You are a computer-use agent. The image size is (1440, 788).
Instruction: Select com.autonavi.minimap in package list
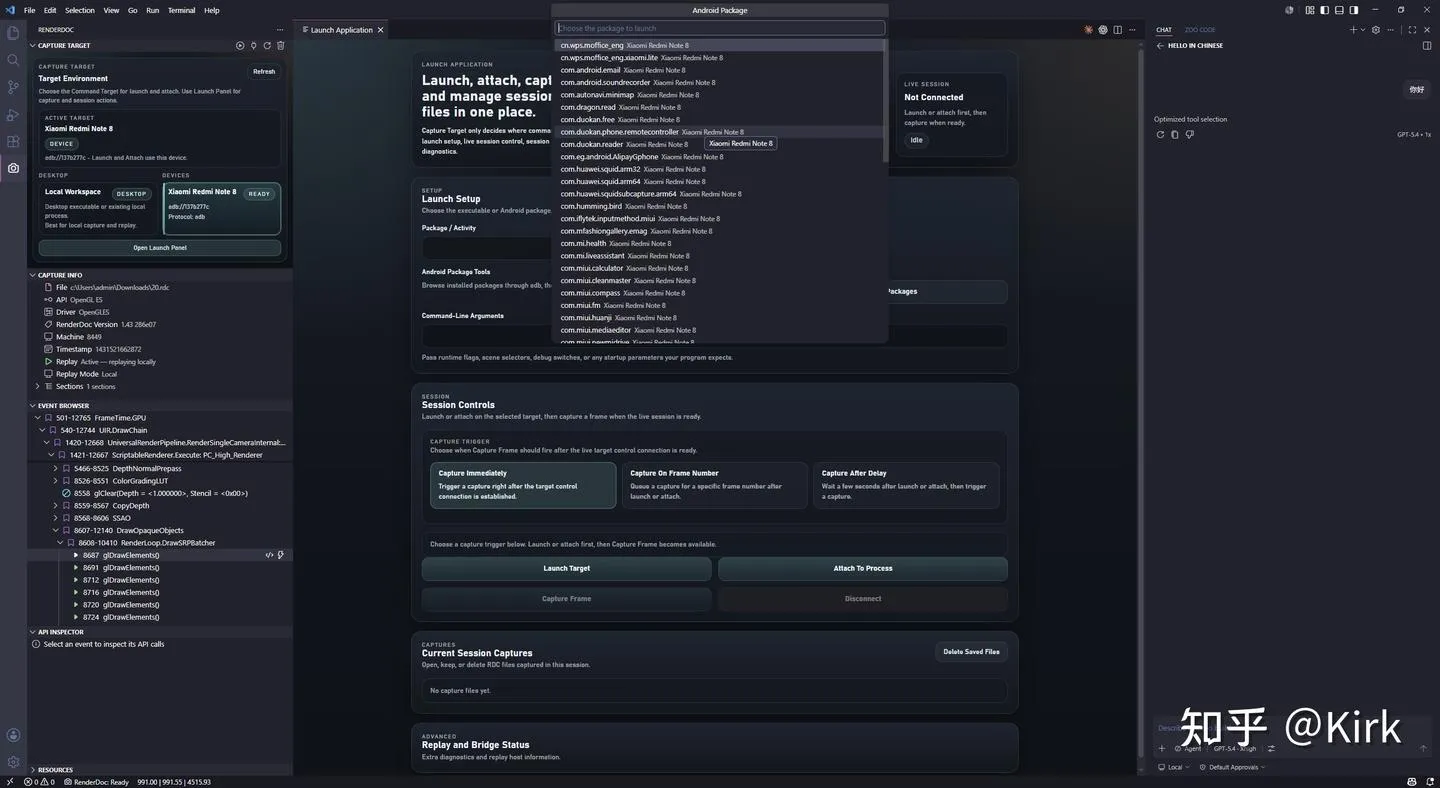[720, 95]
